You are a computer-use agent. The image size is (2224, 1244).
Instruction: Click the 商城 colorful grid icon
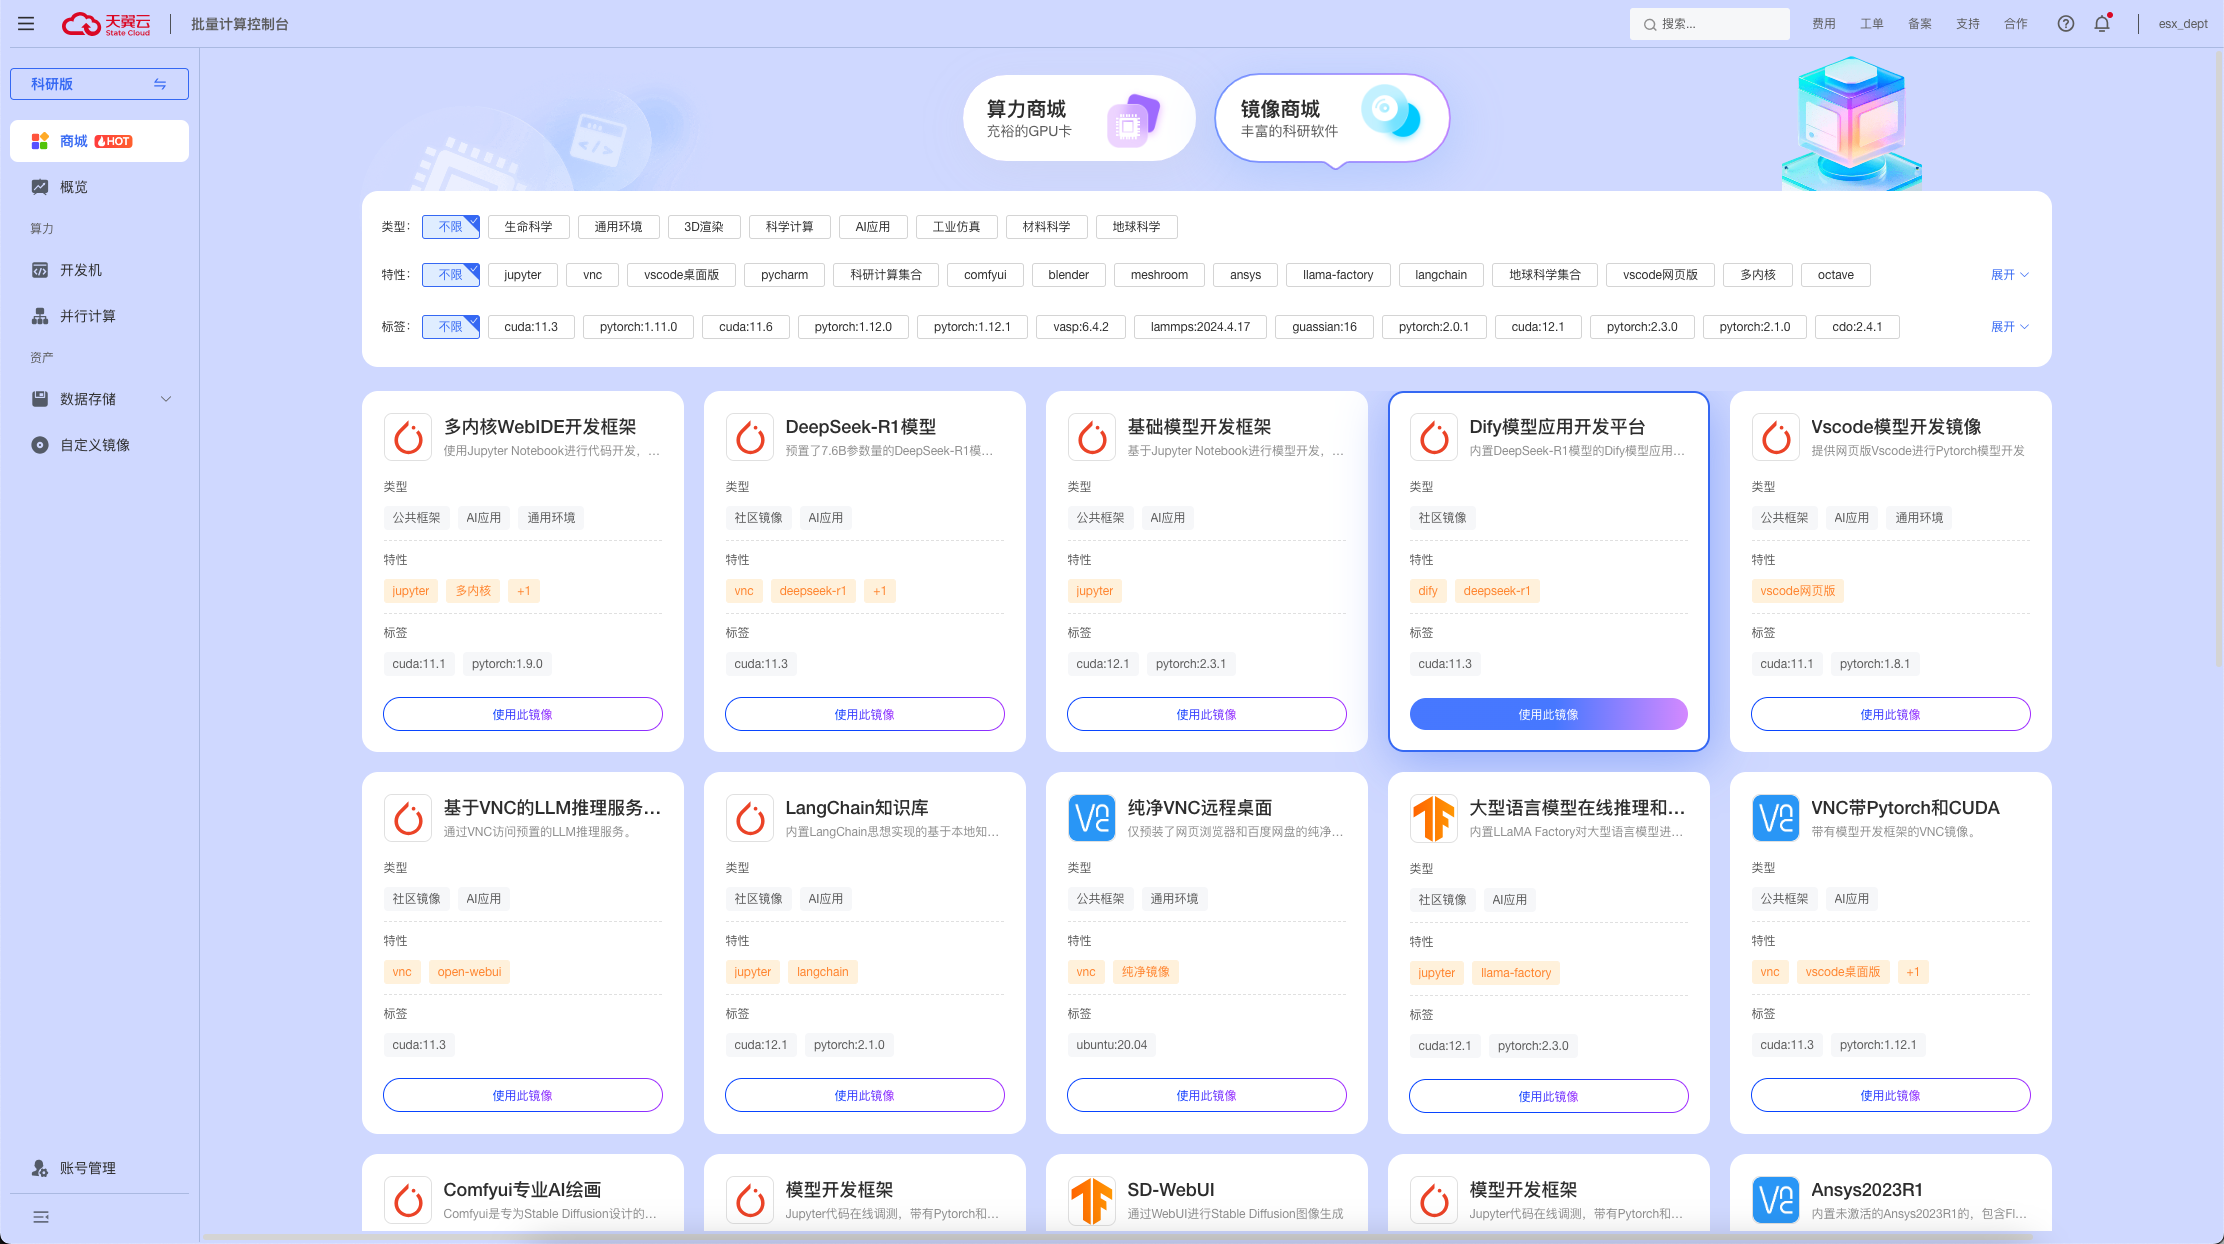click(x=40, y=141)
